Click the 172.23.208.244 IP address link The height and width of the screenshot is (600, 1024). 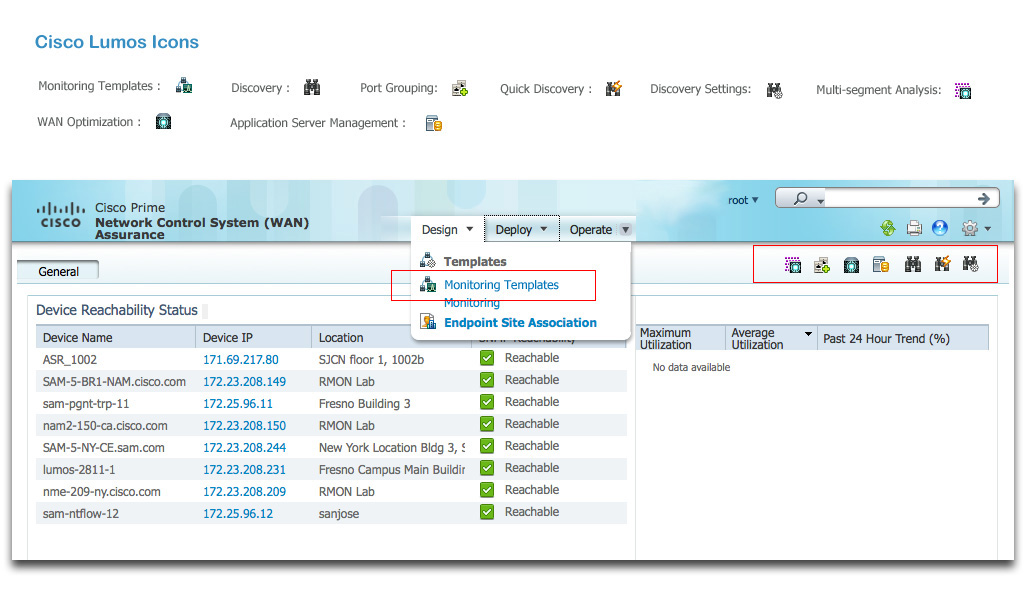point(244,447)
